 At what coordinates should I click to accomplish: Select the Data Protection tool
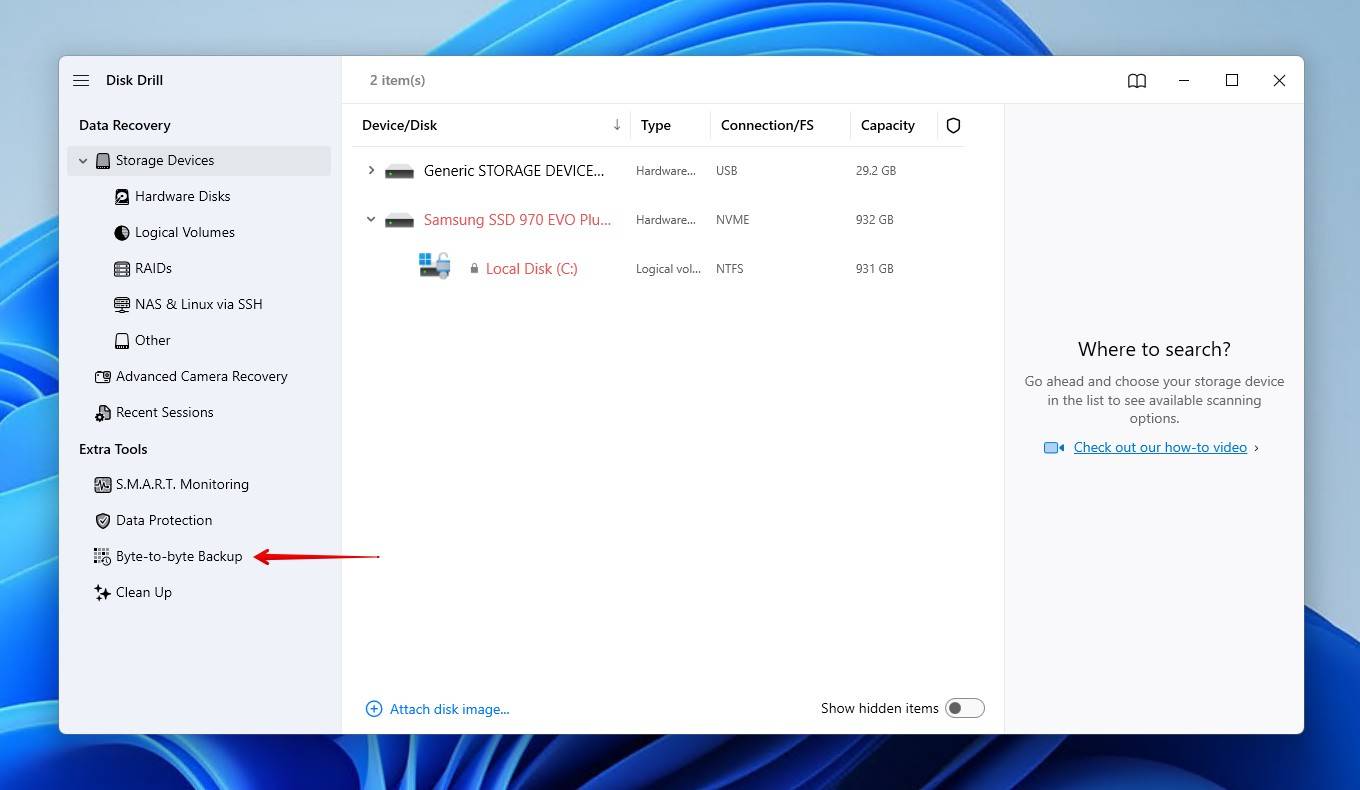click(164, 520)
